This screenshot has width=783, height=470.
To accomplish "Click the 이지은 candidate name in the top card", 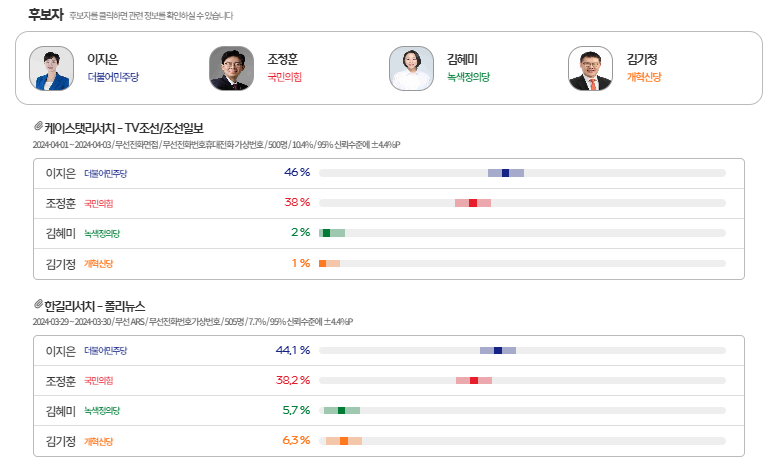I will 103,59.
